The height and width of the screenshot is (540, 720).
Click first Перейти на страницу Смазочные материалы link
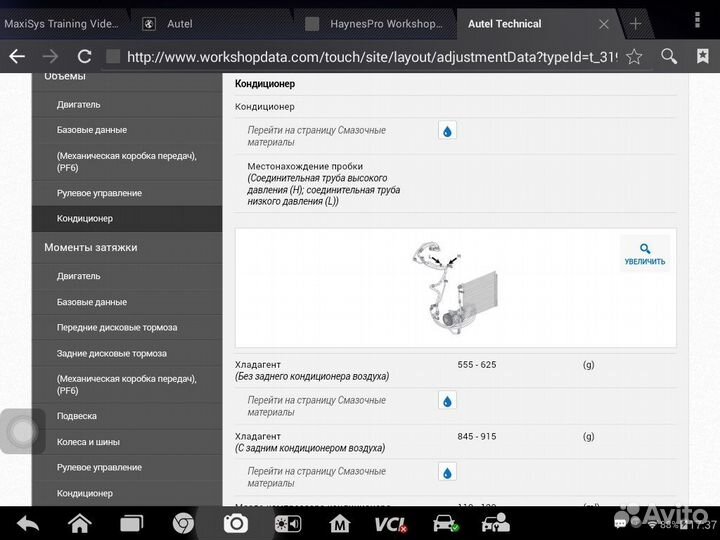[316, 136]
